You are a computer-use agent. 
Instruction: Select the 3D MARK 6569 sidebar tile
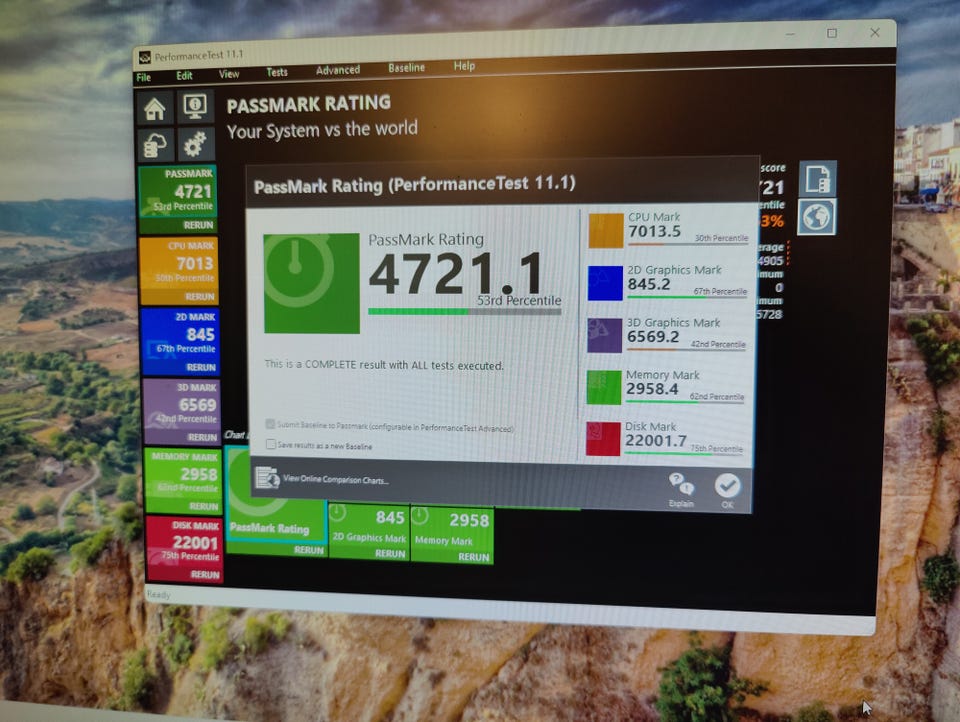pos(181,412)
